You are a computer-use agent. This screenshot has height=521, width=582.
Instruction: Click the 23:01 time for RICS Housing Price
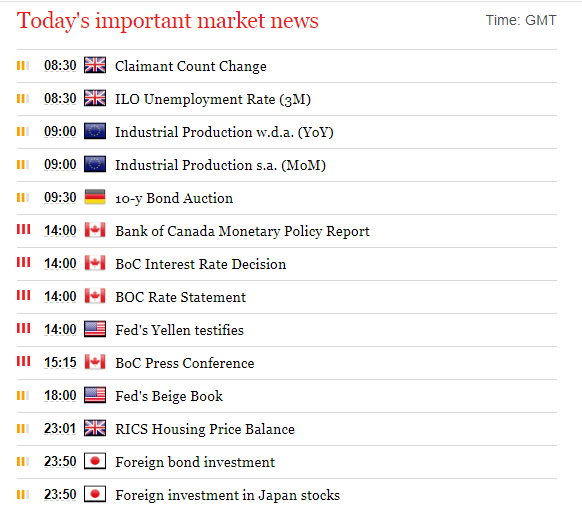(x=60, y=429)
